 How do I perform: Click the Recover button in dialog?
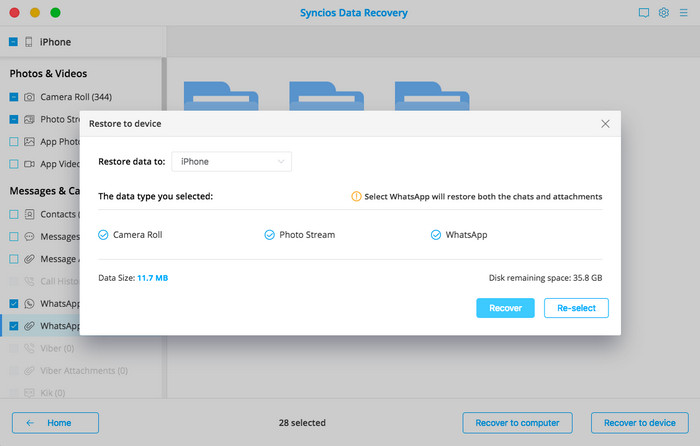(505, 308)
